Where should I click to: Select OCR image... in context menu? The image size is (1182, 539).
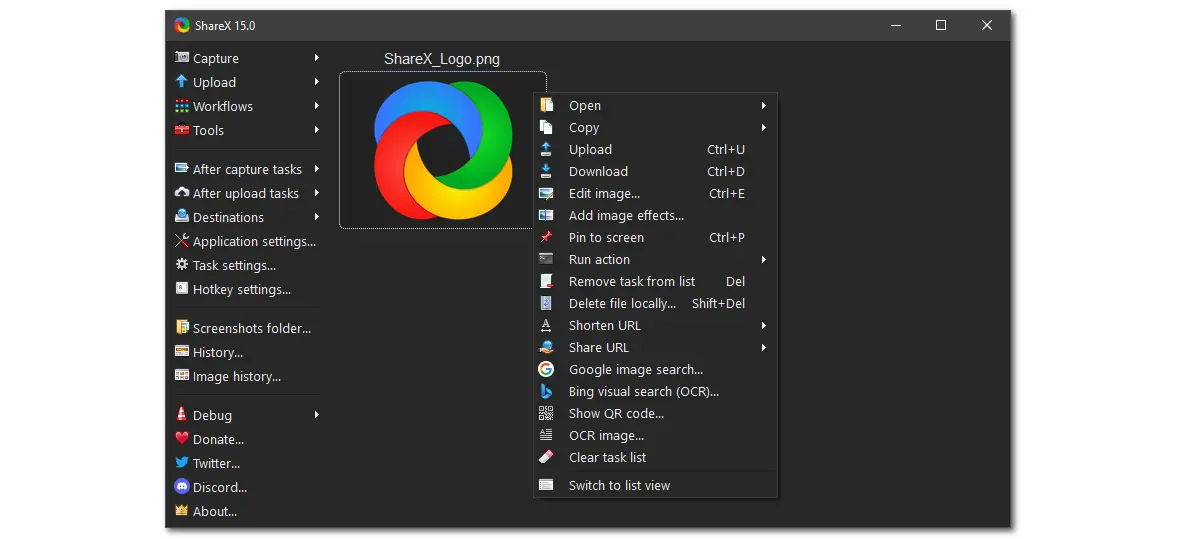606,436
